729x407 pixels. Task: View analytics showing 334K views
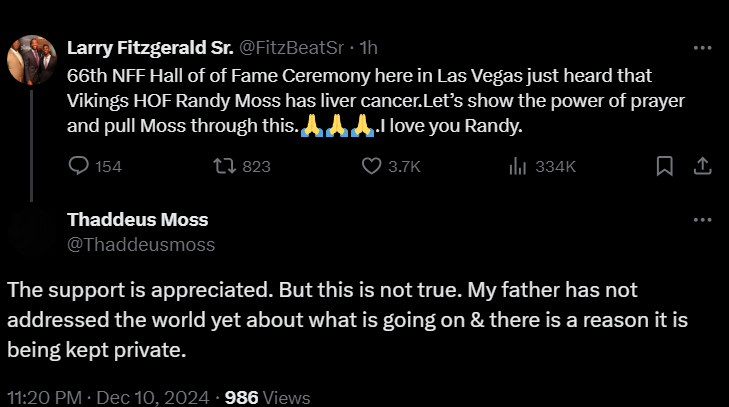coord(518,167)
